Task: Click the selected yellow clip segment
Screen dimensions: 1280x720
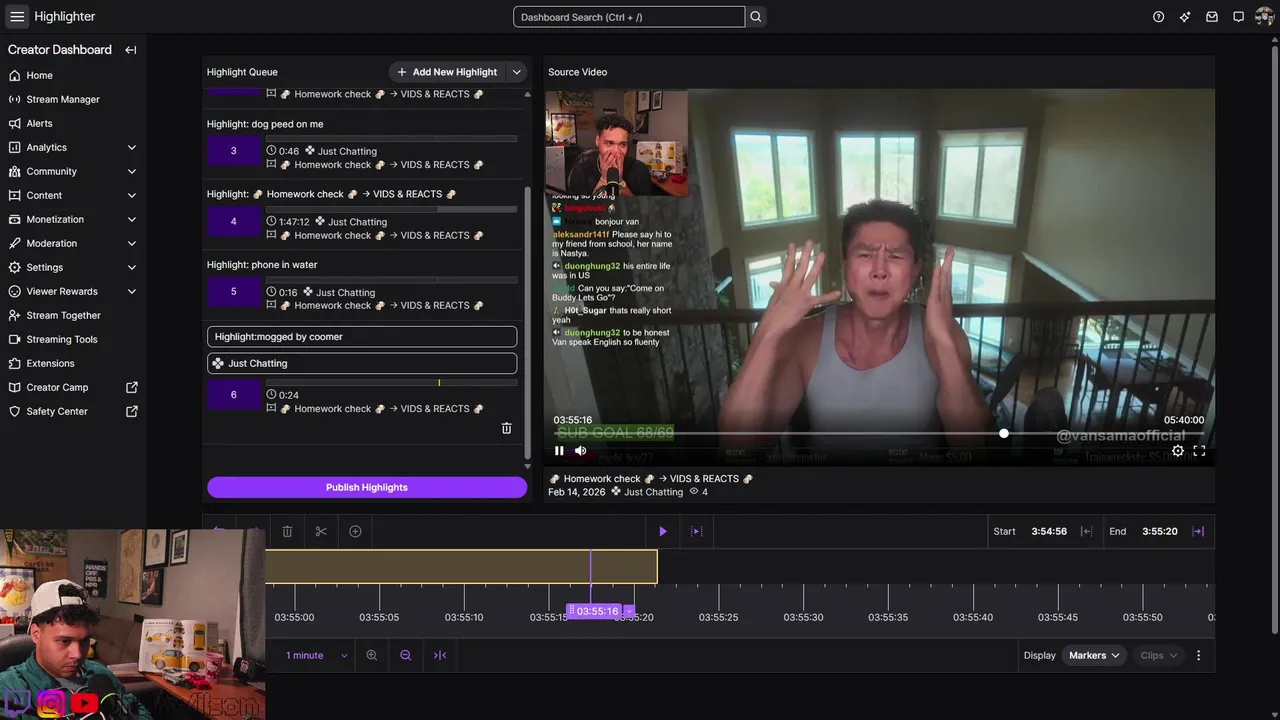Action: [x=461, y=567]
